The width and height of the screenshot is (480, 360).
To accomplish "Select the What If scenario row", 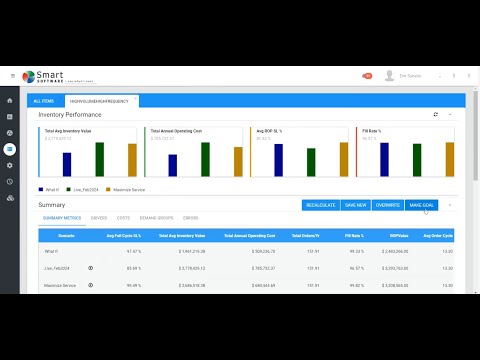I will pyautogui.click(x=246, y=251).
